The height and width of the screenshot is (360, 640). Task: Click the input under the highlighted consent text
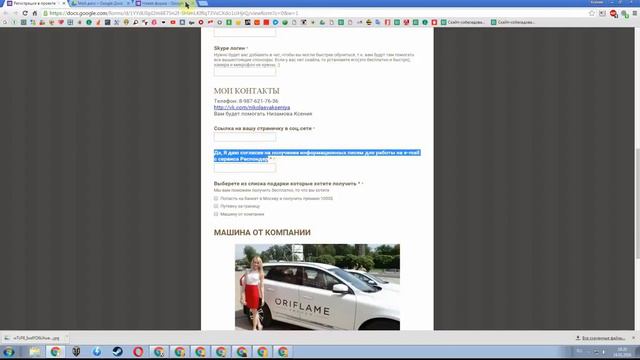tap(245, 167)
